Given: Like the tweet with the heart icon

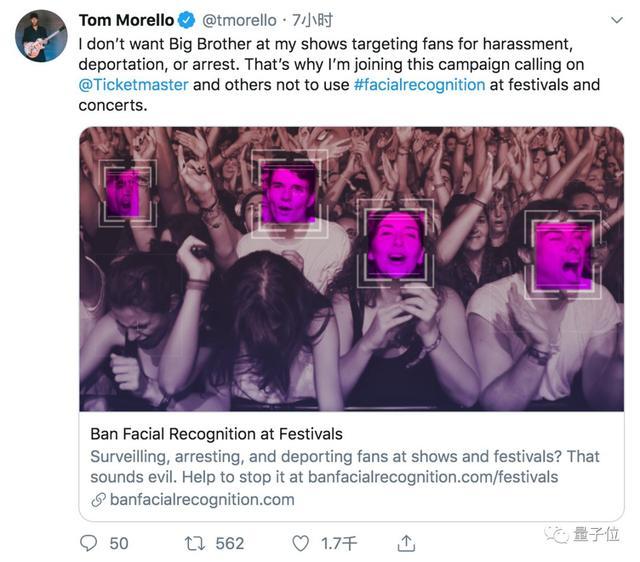Looking at the screenshot, I should (300, 543).
